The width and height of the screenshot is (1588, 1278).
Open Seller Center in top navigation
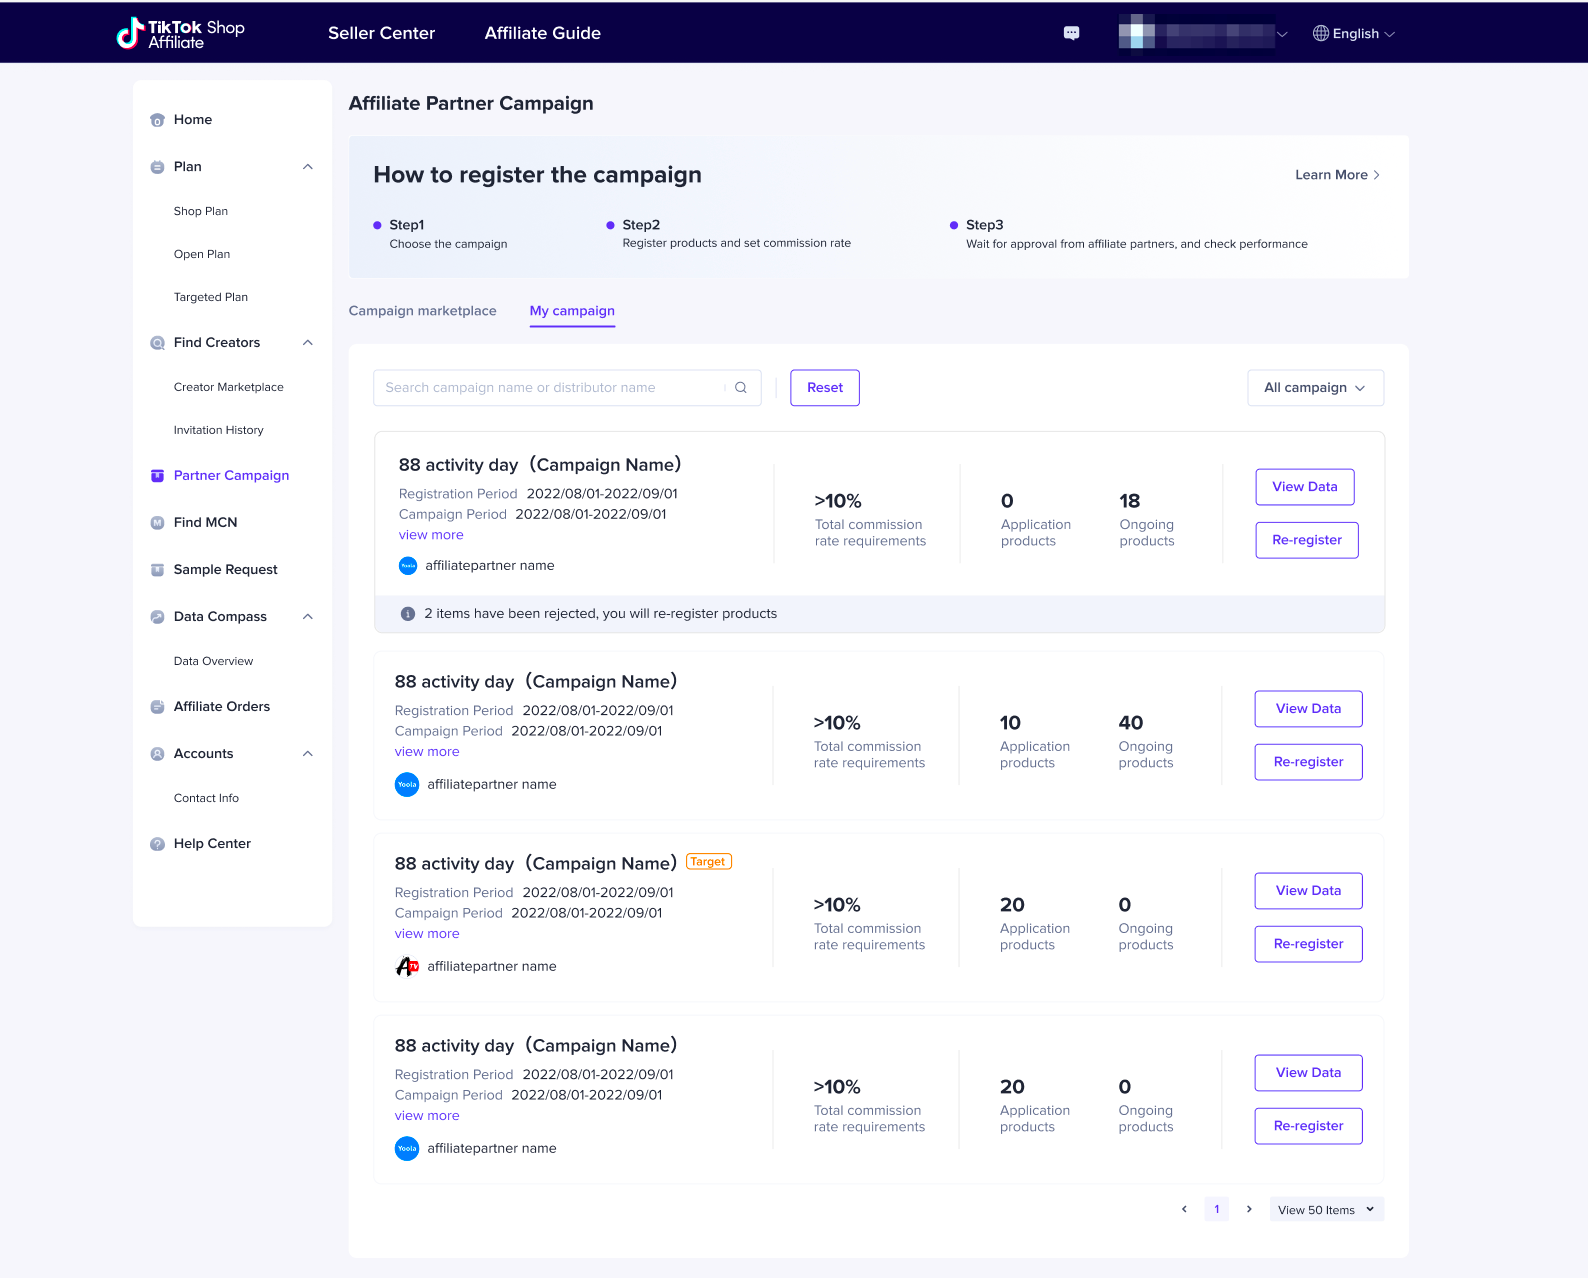381,33
